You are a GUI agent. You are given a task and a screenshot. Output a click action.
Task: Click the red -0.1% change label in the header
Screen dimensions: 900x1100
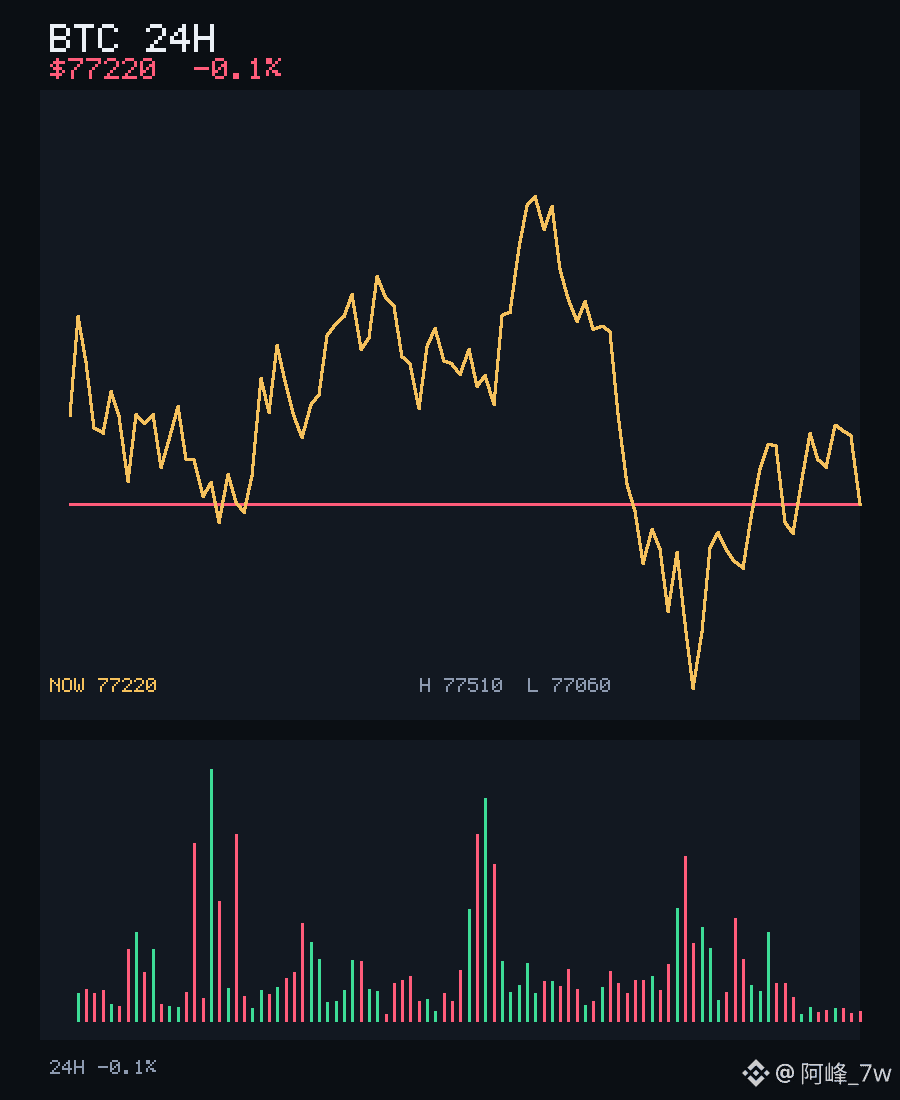(x=237, y=69)
